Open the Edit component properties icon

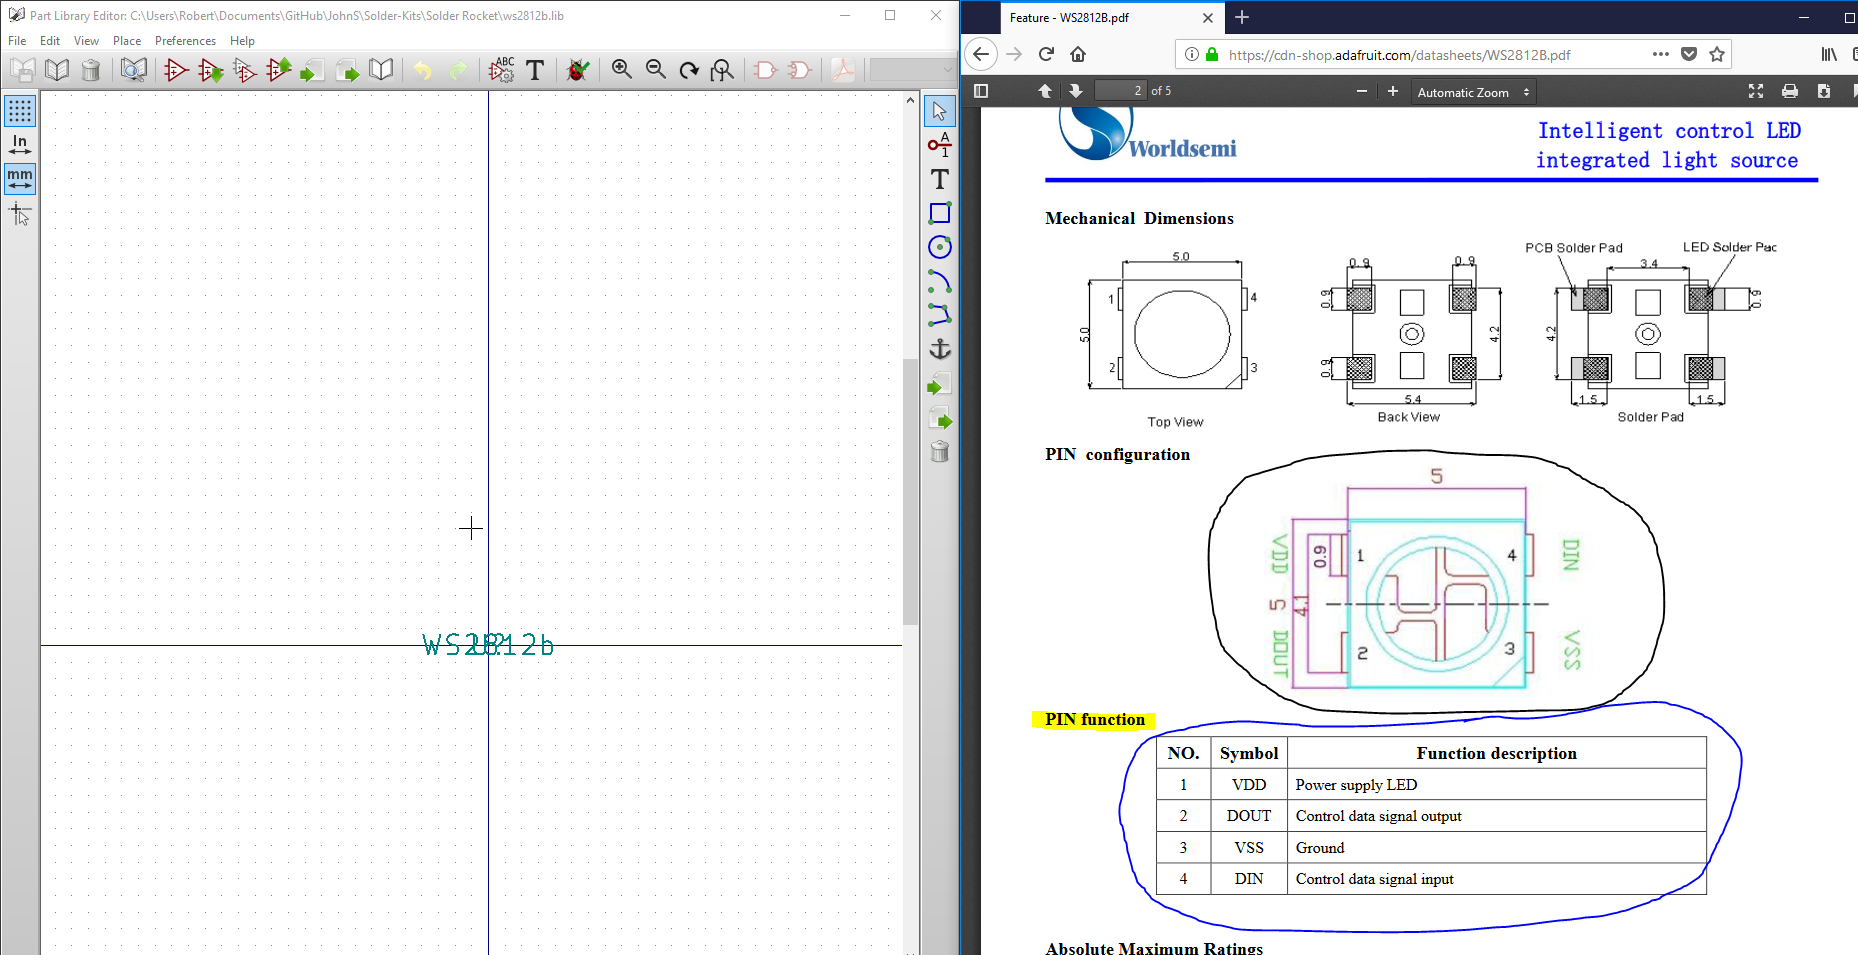(501, 70)
